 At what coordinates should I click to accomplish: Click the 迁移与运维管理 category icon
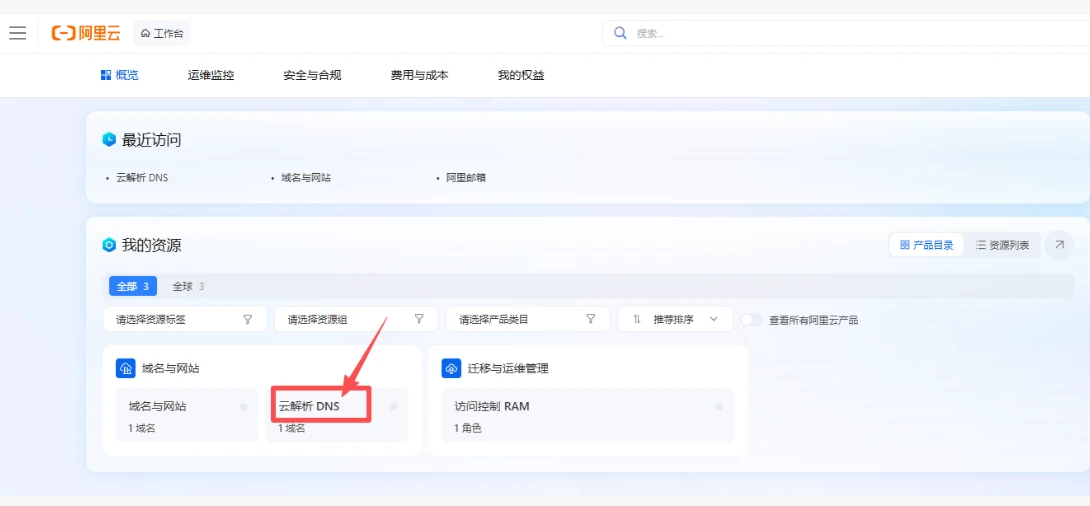[451, 368]
